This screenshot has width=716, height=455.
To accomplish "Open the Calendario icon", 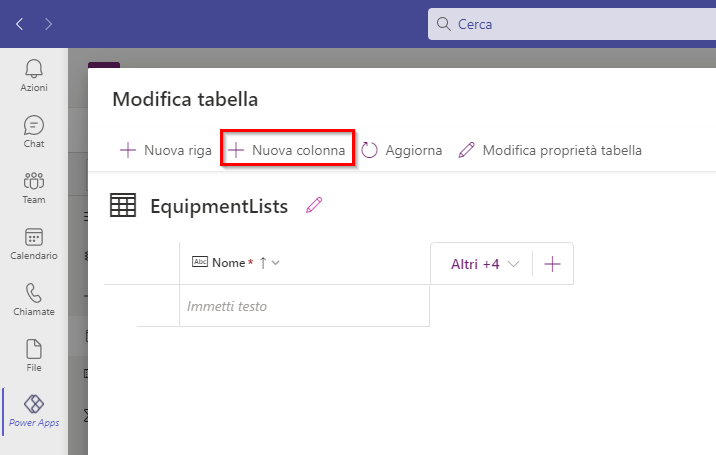I will click(34, 237).
